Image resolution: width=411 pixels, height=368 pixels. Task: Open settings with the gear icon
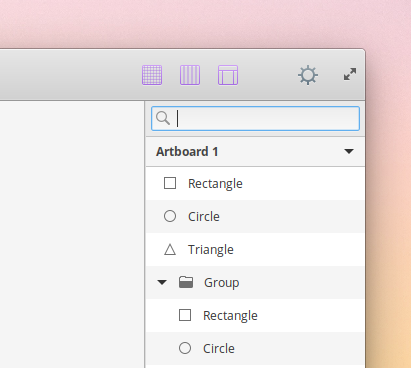308,75
